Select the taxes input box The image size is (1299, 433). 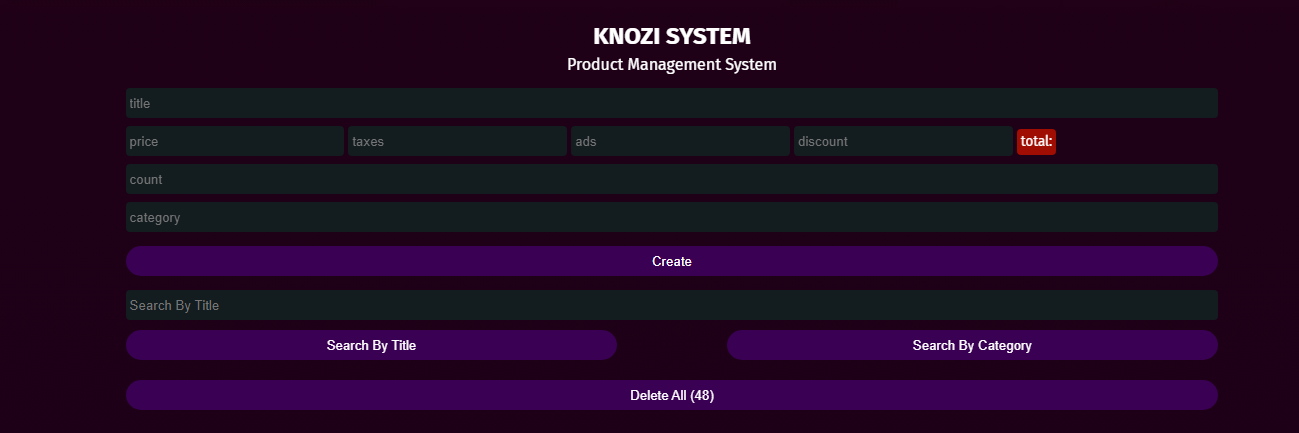pos(458,142)
